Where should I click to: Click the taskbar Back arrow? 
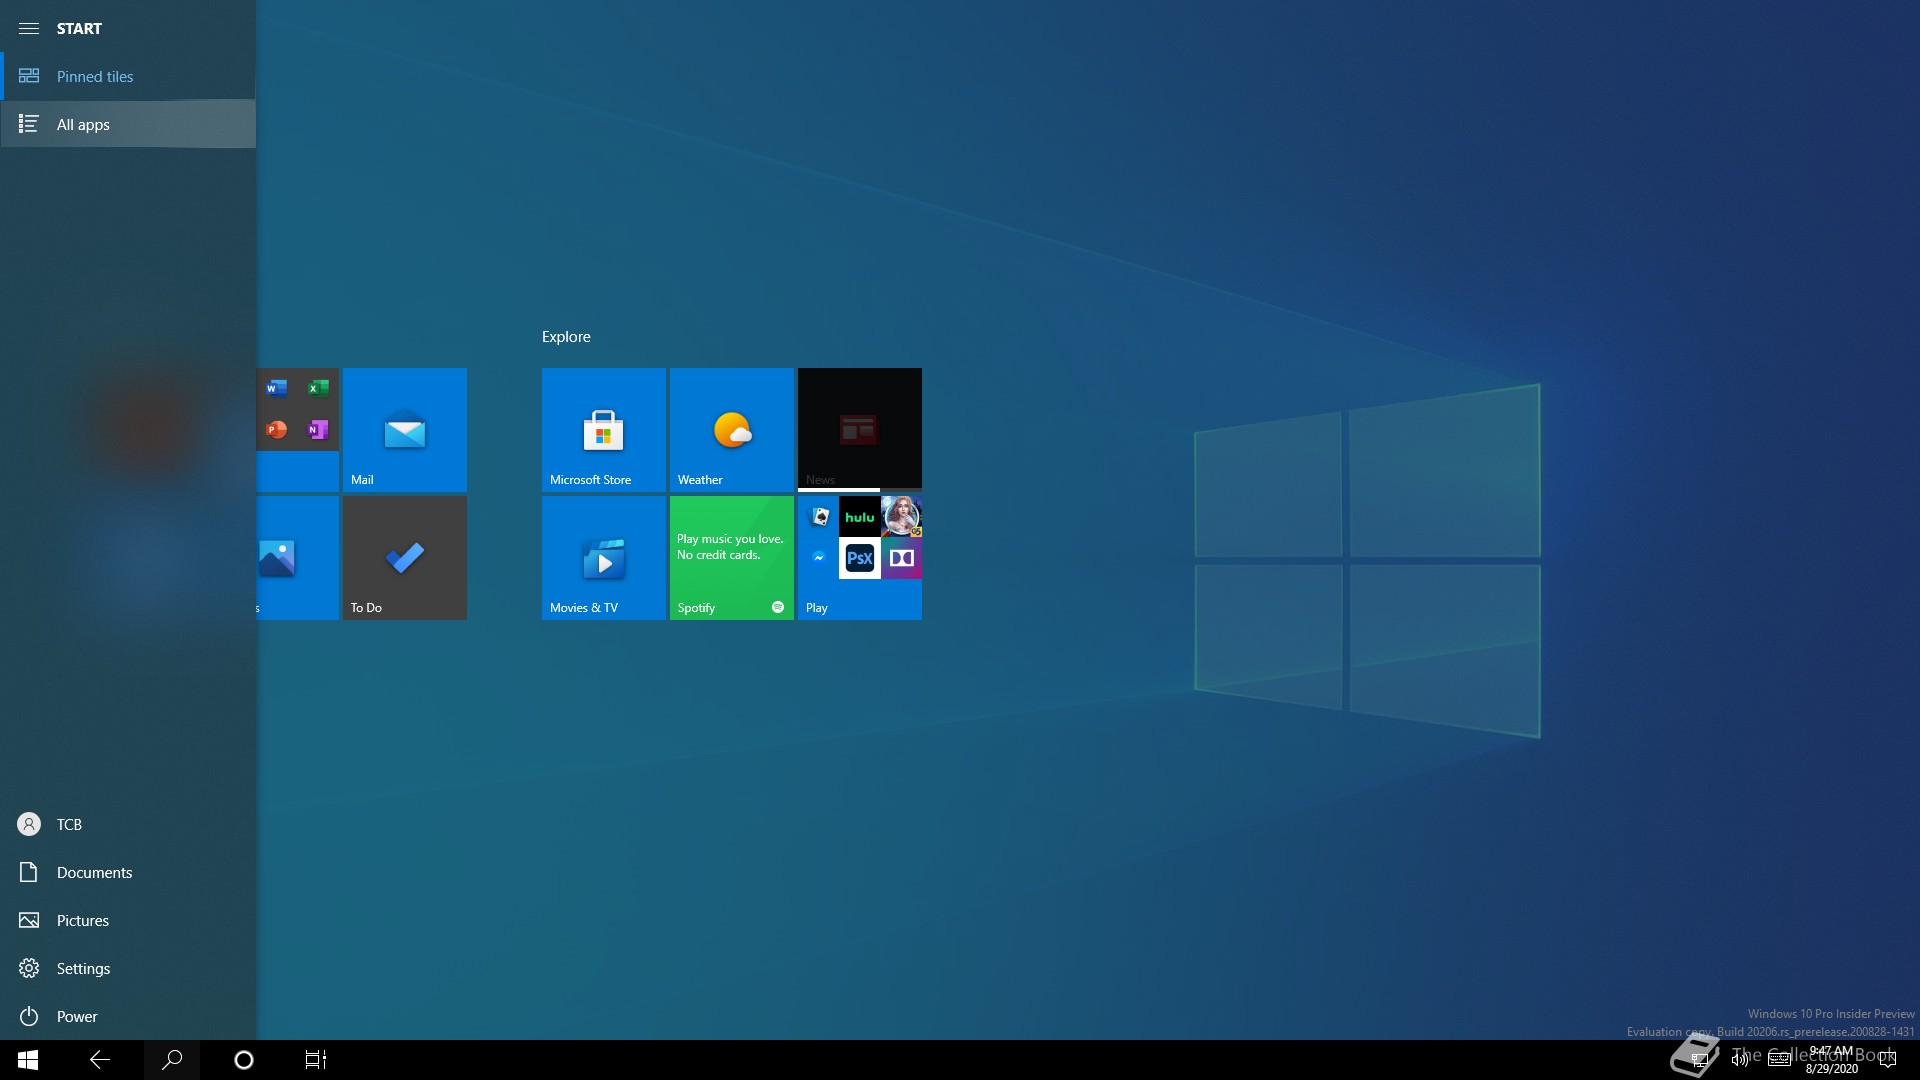coord(100,1060)
